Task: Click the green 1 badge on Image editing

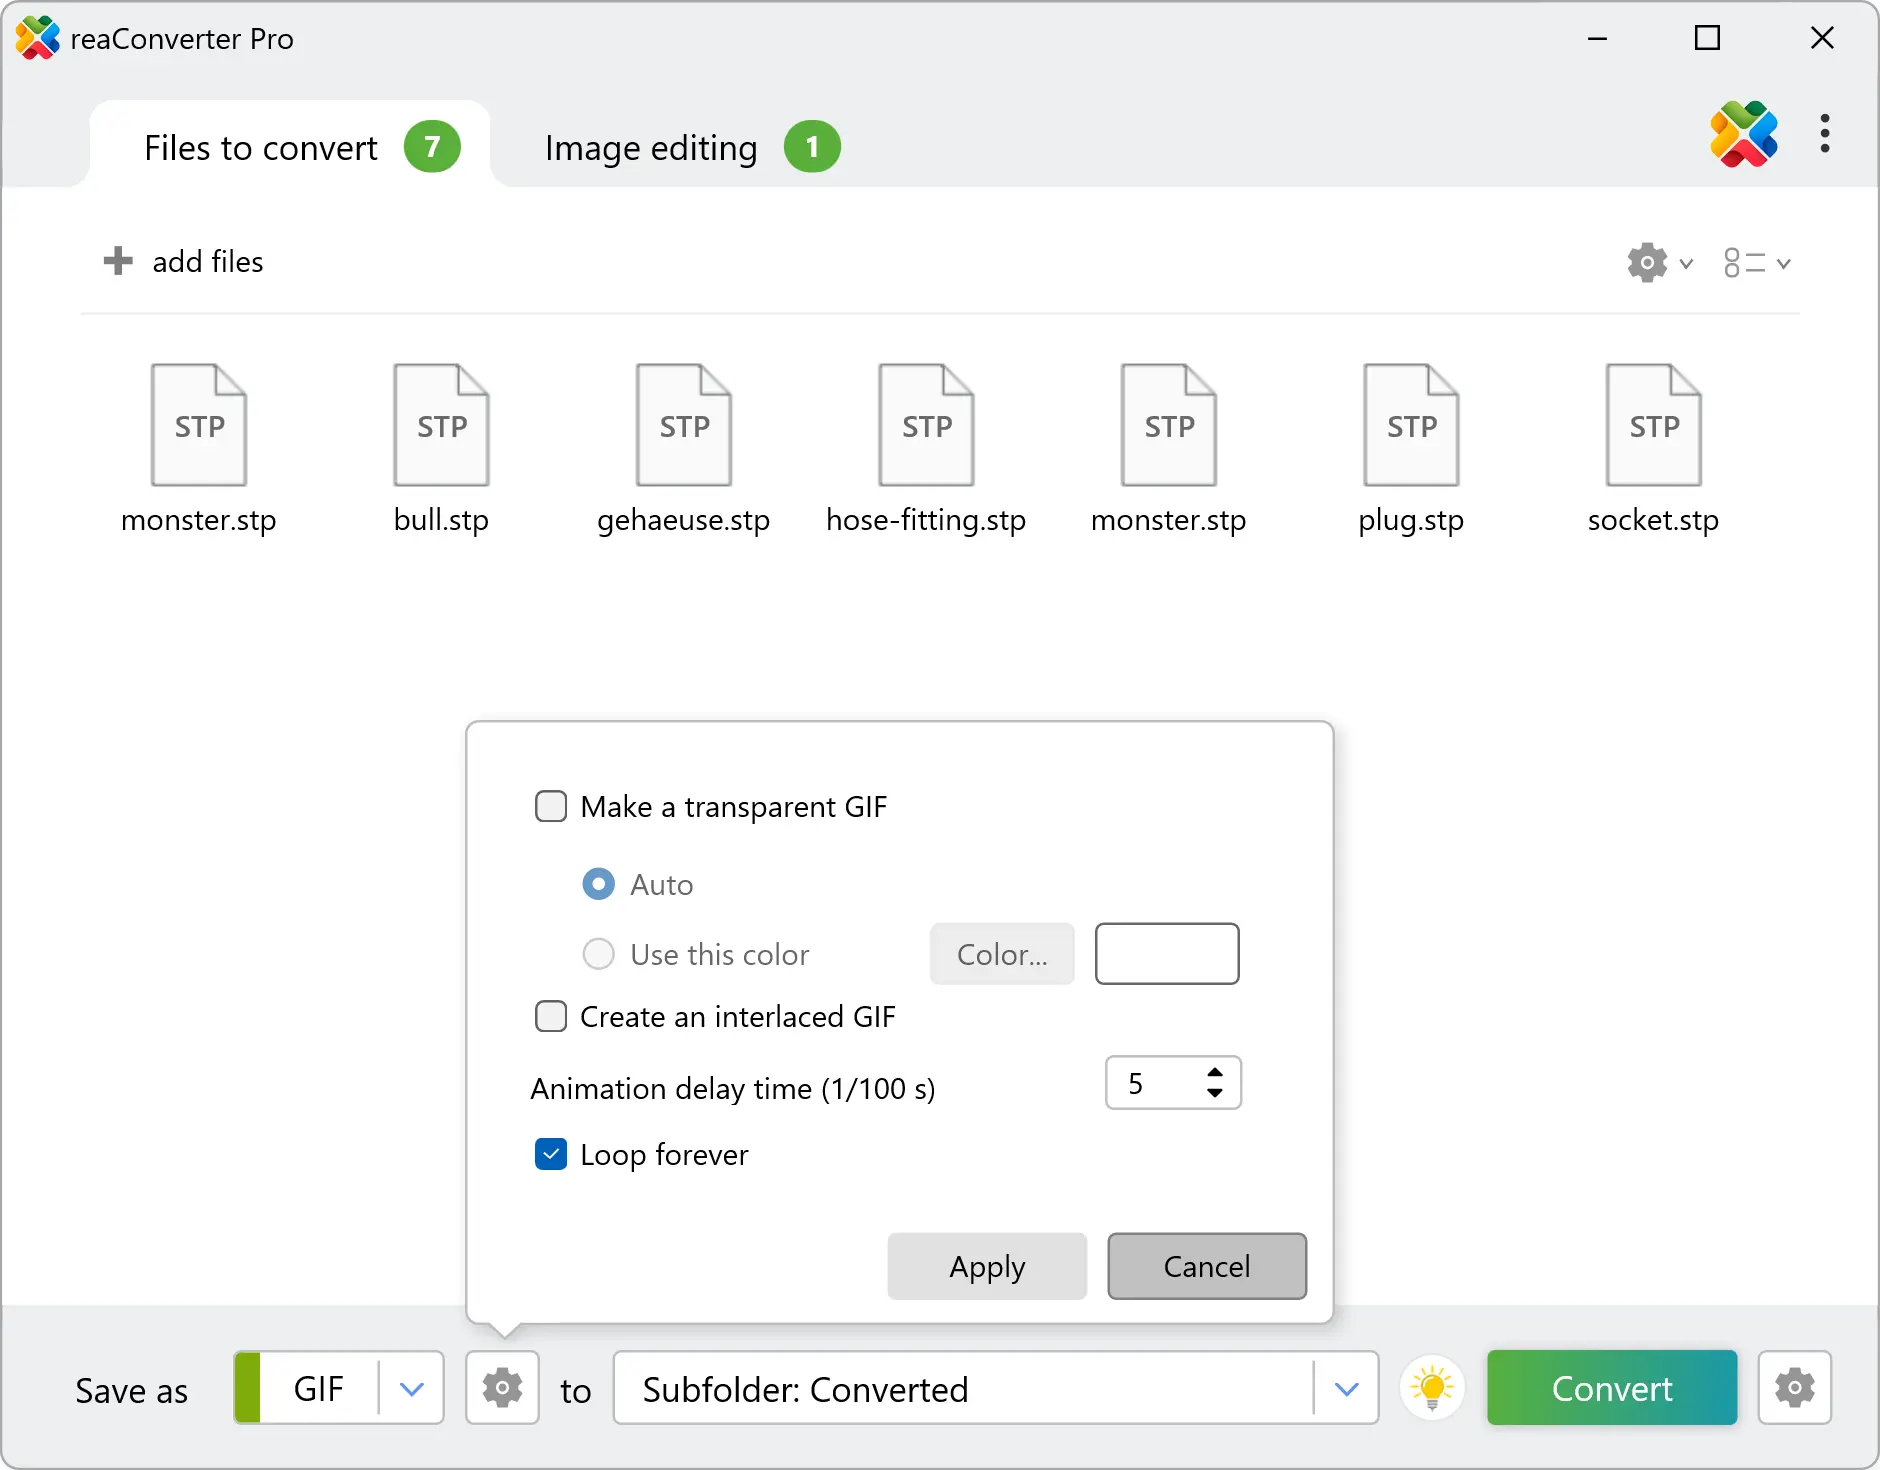Action: [812, 147]
